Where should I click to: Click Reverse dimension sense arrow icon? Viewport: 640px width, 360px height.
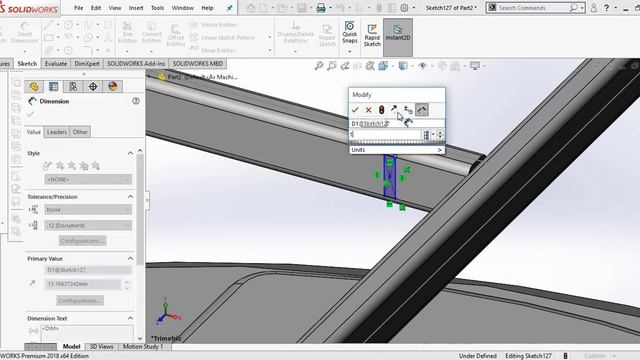[x=394, y=109]
